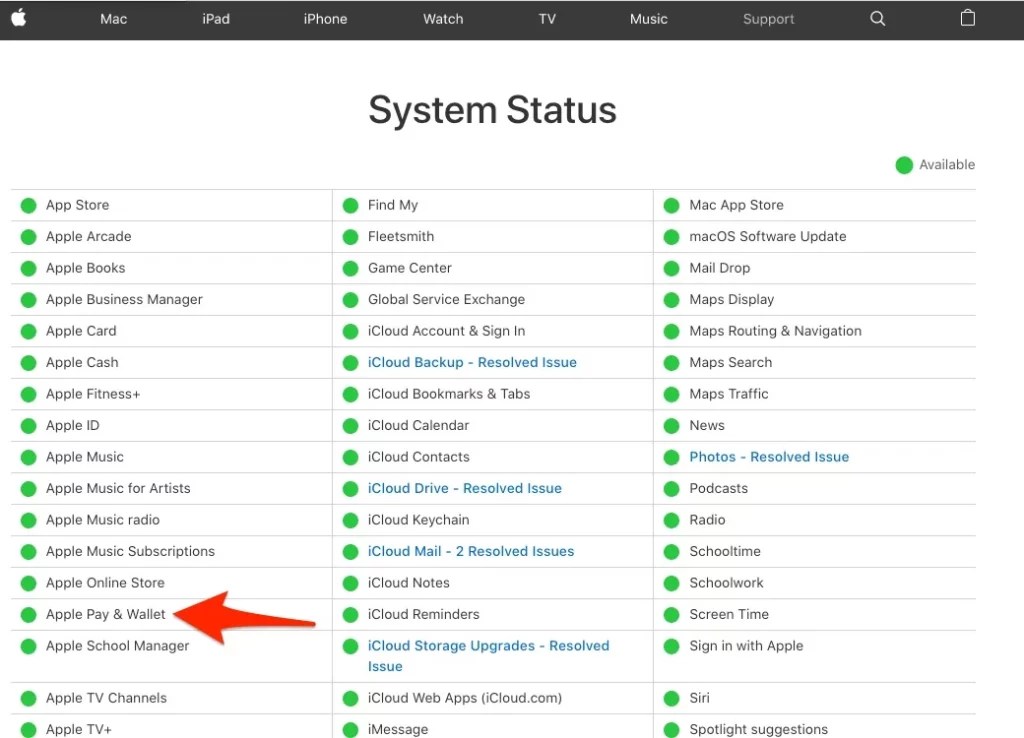This screenshot has width=1024, height=738.
Task: Click the status dot next to News
Action: [671, 426]
